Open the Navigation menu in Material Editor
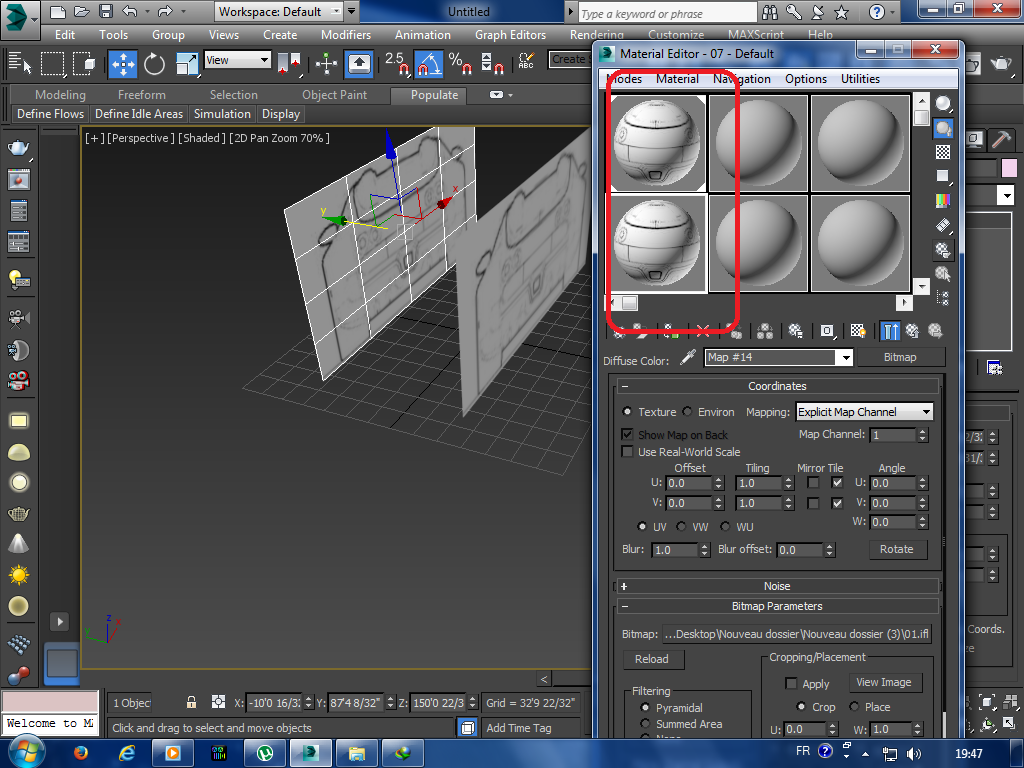 (742, 79)
